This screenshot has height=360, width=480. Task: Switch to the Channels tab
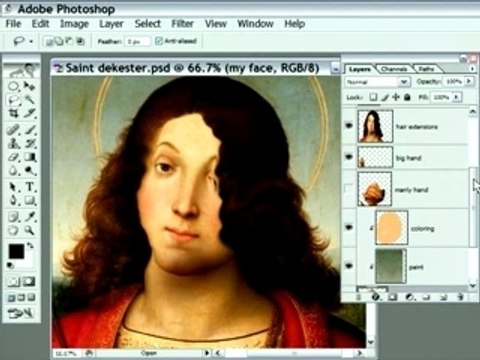click(394, 69)
